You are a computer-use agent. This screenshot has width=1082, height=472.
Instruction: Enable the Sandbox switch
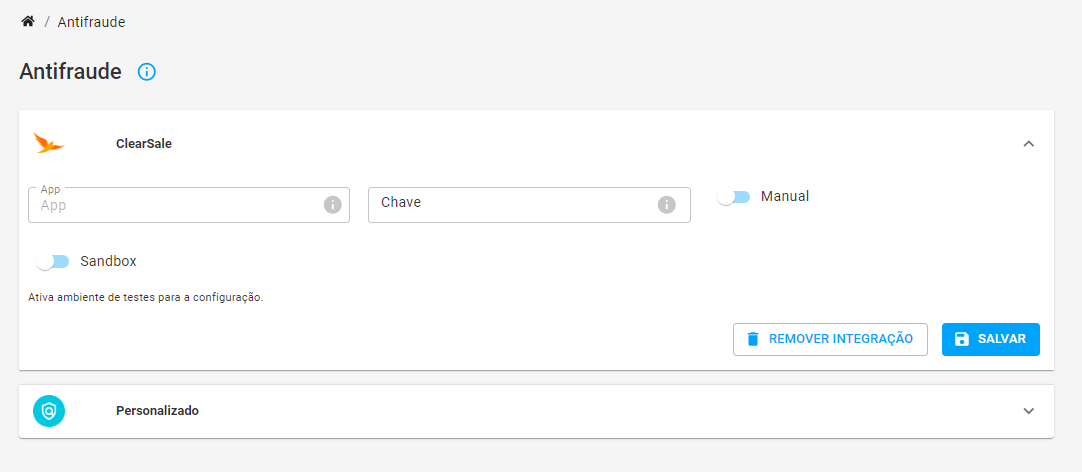(x=52, y=262)
